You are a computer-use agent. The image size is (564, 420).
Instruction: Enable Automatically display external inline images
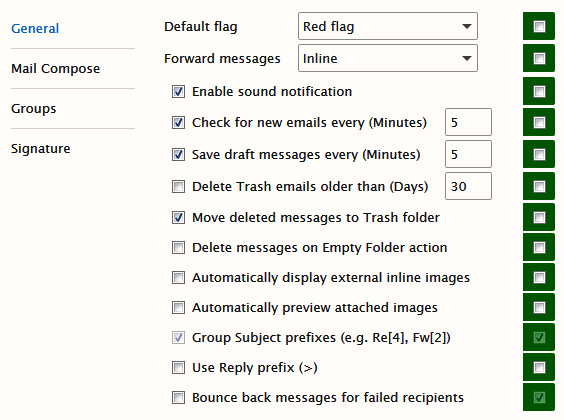[x=178, y=277]
